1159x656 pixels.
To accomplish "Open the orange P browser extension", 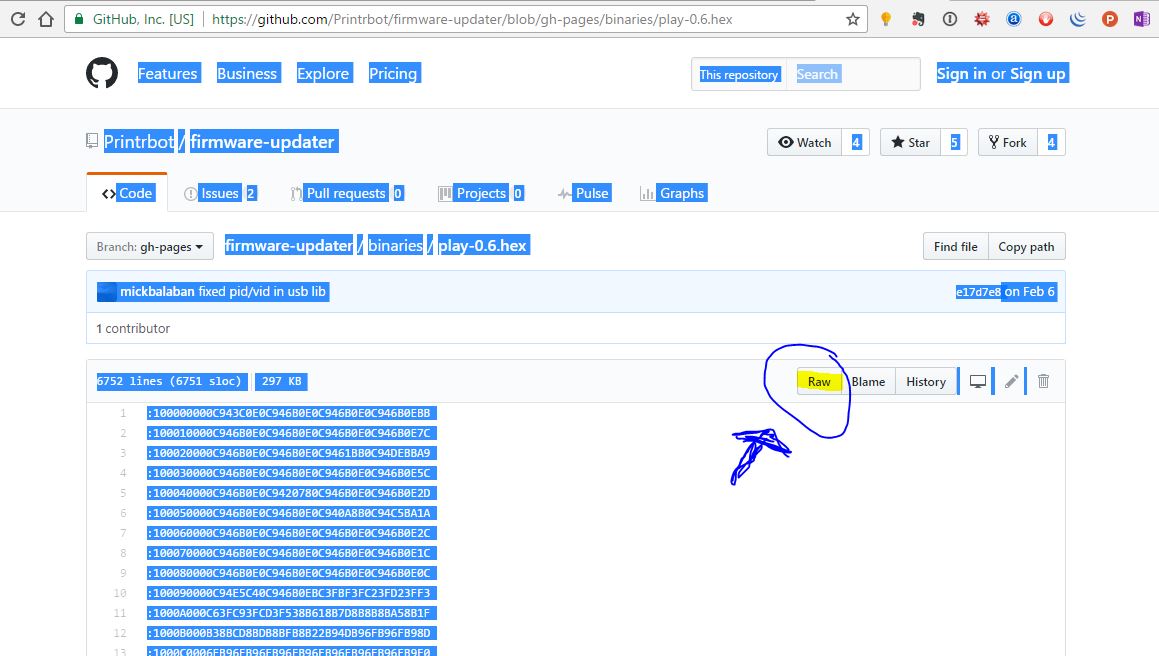I will click(1109, 19).
